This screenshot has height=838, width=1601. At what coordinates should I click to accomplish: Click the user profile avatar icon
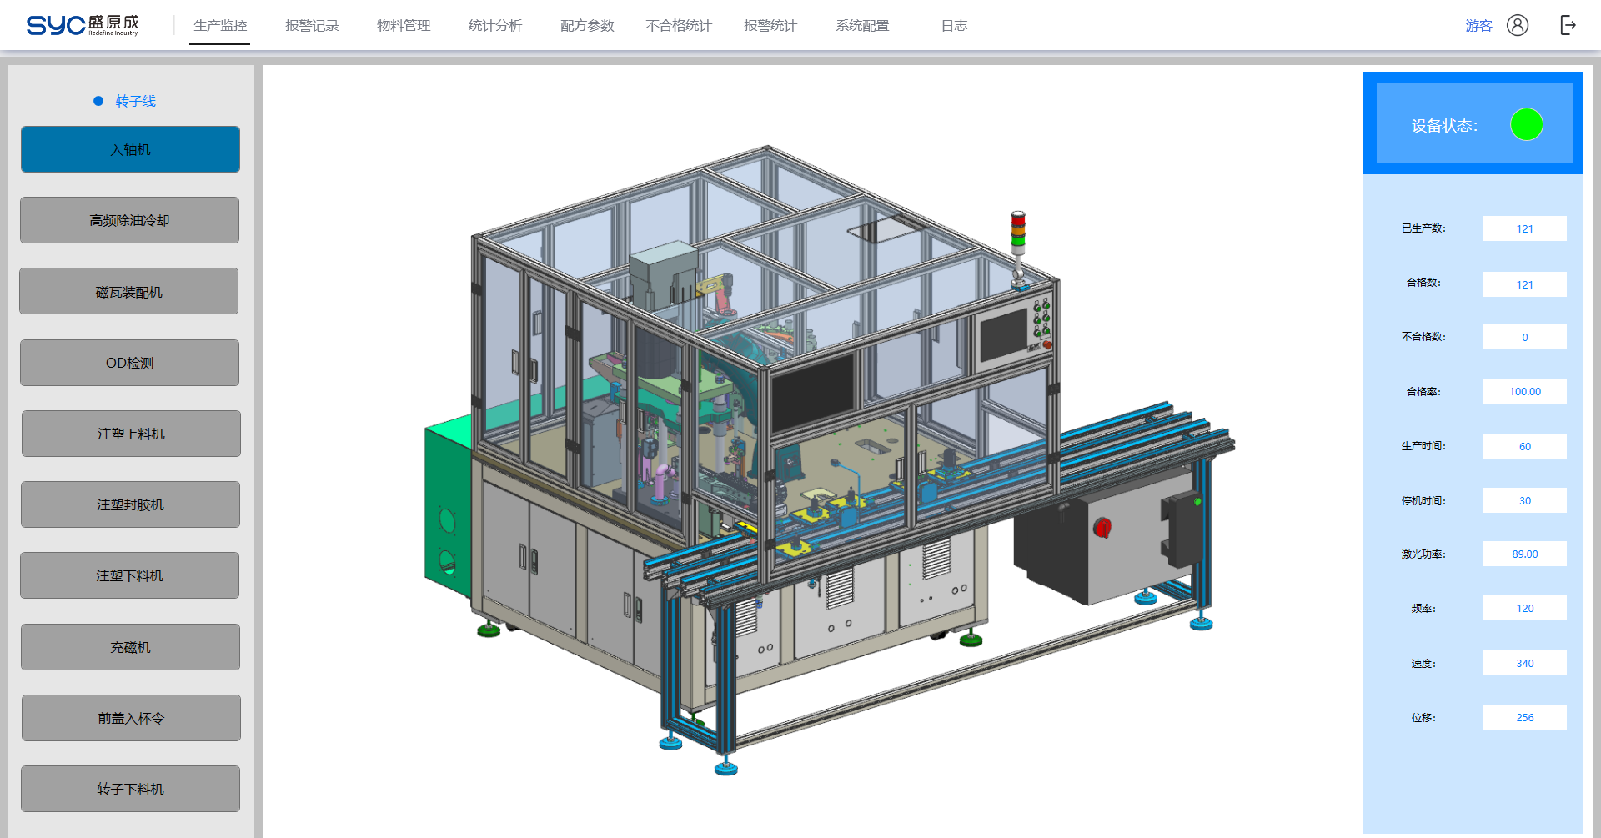coord(1517,25)
